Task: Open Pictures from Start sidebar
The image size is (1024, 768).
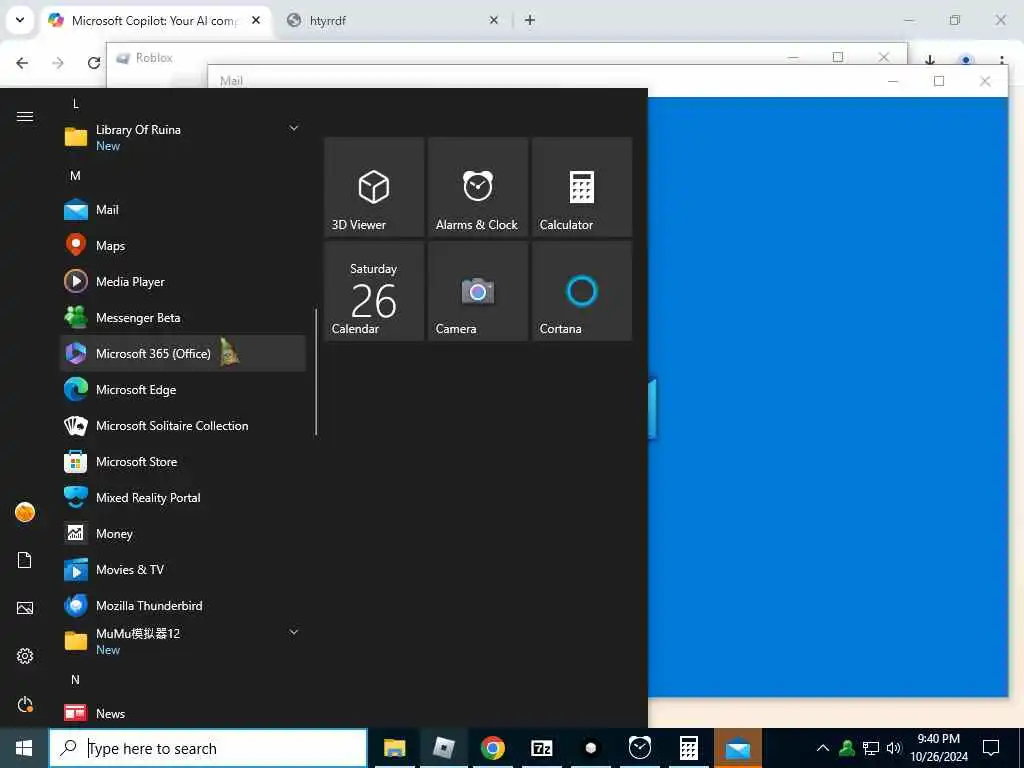Action: click(25, 608)
